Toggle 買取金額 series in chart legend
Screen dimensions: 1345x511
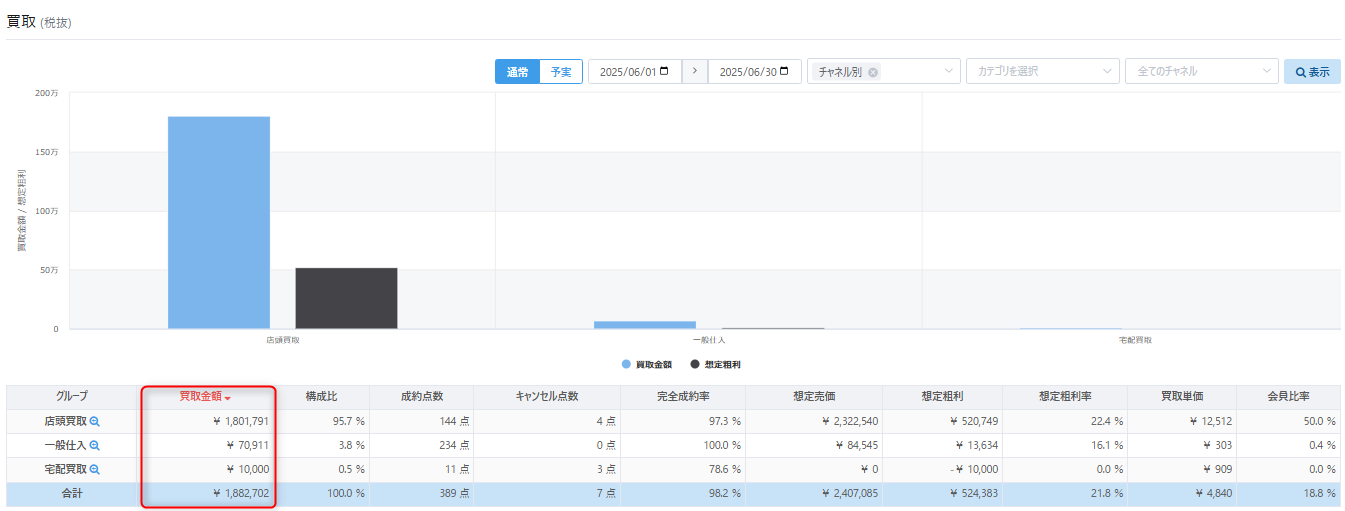coord(646,365)
